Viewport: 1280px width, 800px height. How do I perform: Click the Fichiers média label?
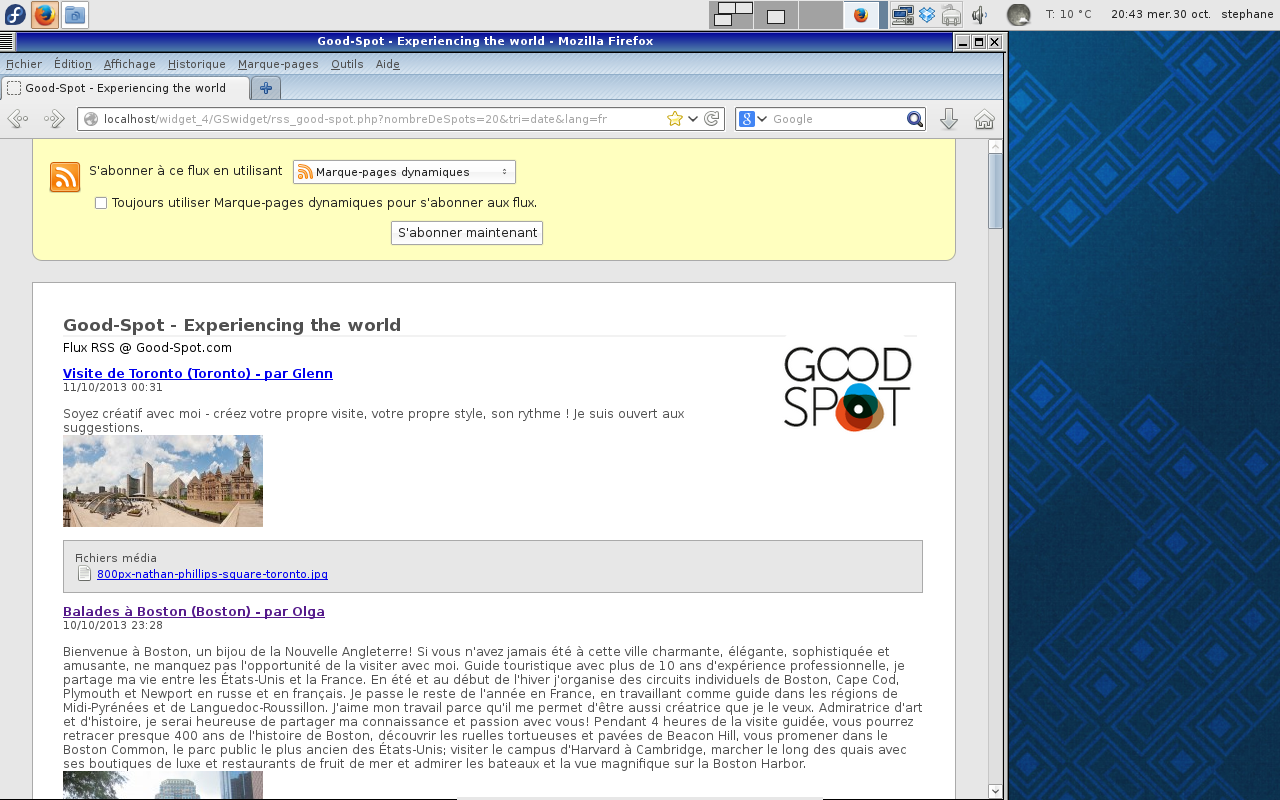click(x=116, y=558)
